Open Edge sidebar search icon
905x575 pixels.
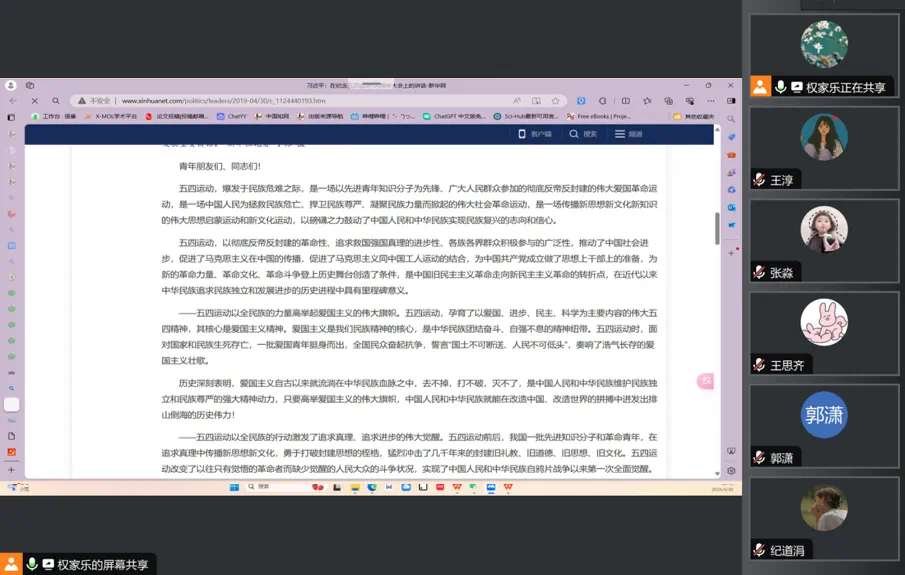click(x=731, y=119)
